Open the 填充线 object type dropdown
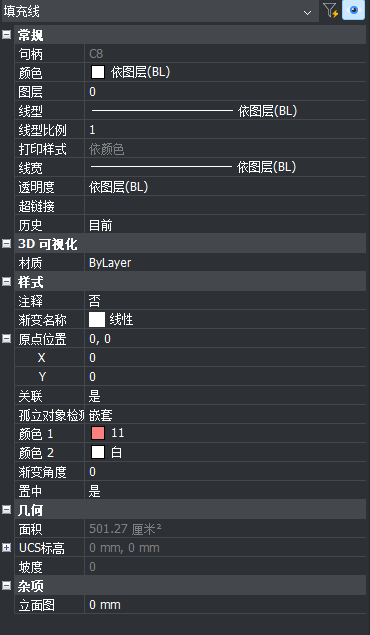Image resolution: width=370 pixels, height=635 pixels. pos(159,11)
